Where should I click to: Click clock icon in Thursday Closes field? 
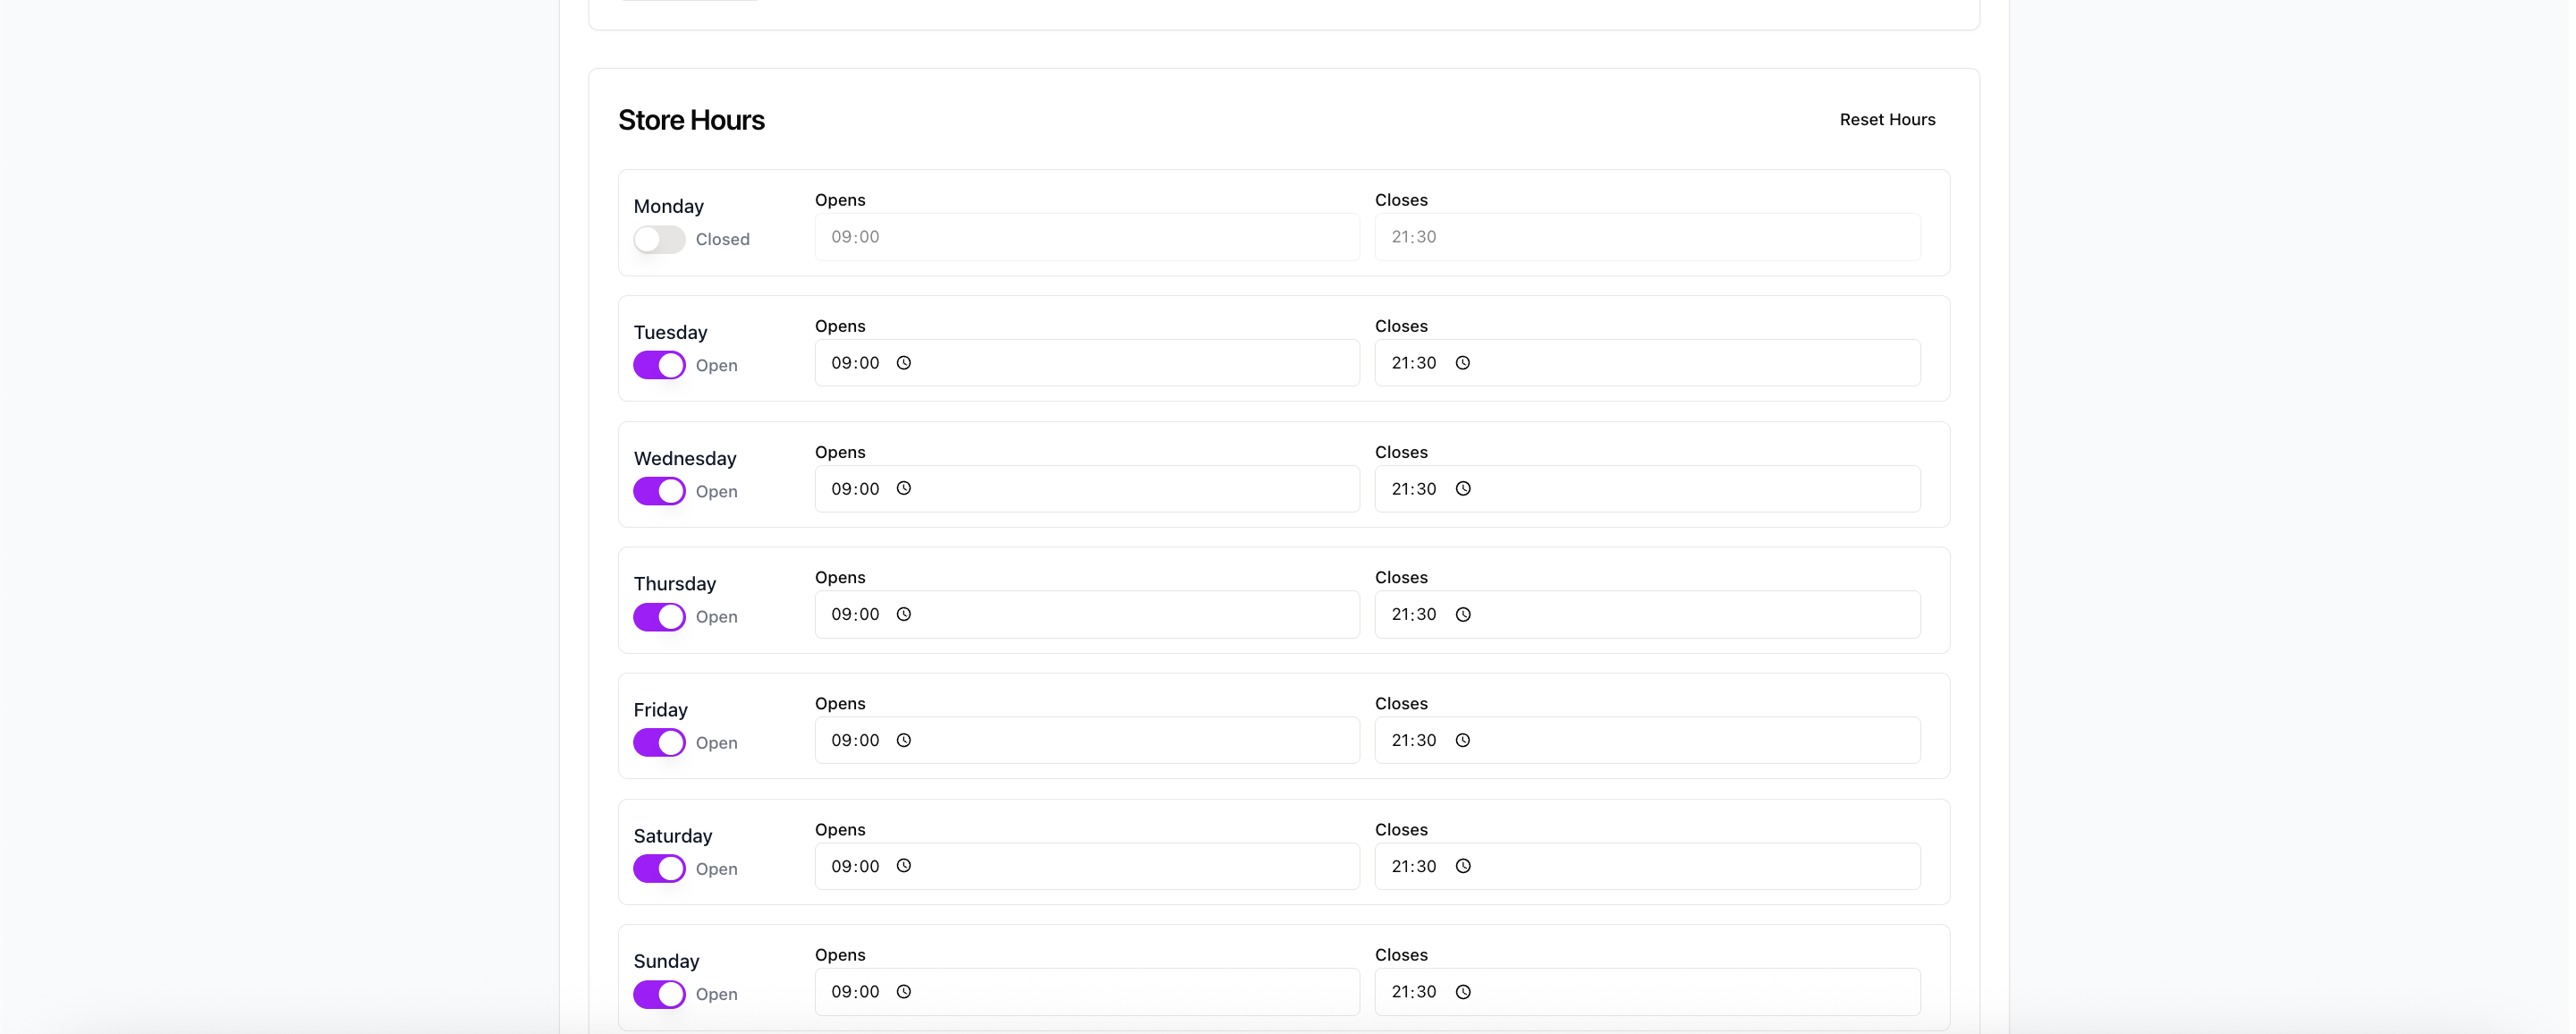[1462, 615]
